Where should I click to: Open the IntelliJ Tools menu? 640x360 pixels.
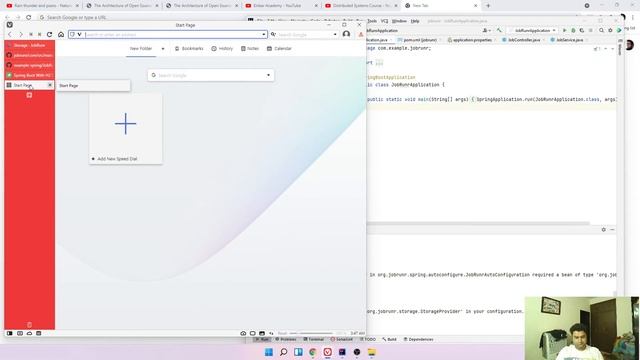click(x=372, y=21)
